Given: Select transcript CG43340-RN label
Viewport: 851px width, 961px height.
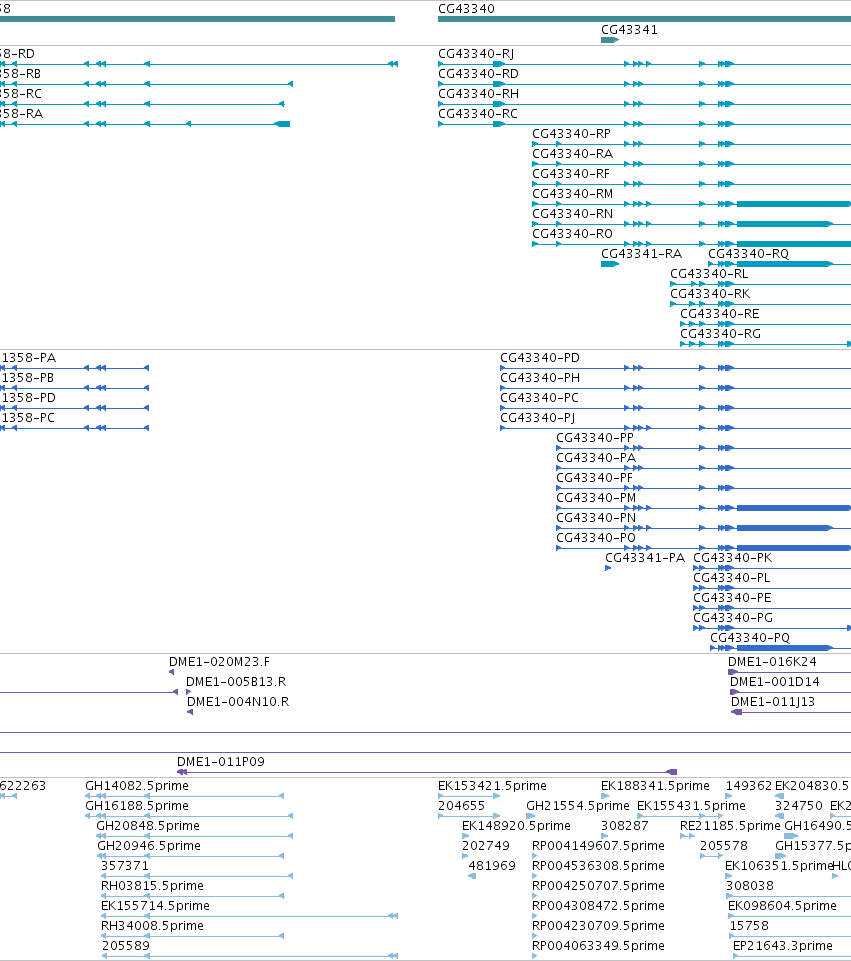Looking at the screenshot, I should (x=572, y=214).
